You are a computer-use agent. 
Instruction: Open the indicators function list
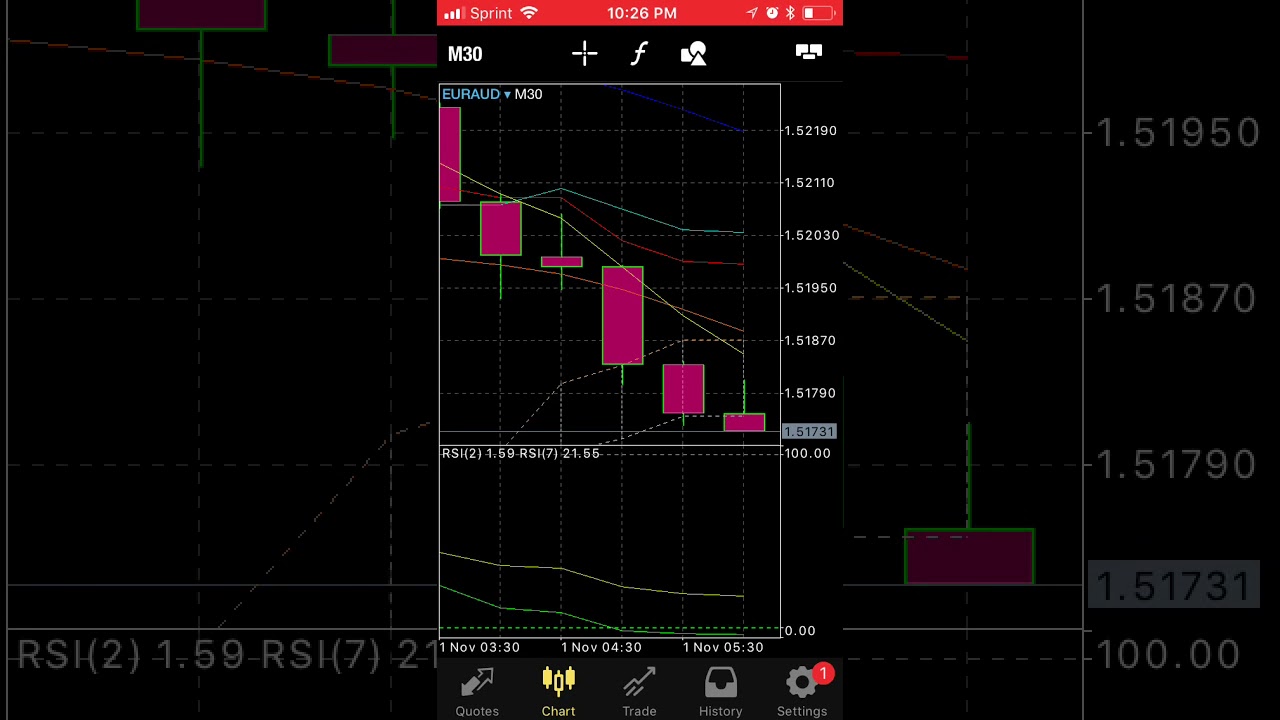click(x=639, y=54)
